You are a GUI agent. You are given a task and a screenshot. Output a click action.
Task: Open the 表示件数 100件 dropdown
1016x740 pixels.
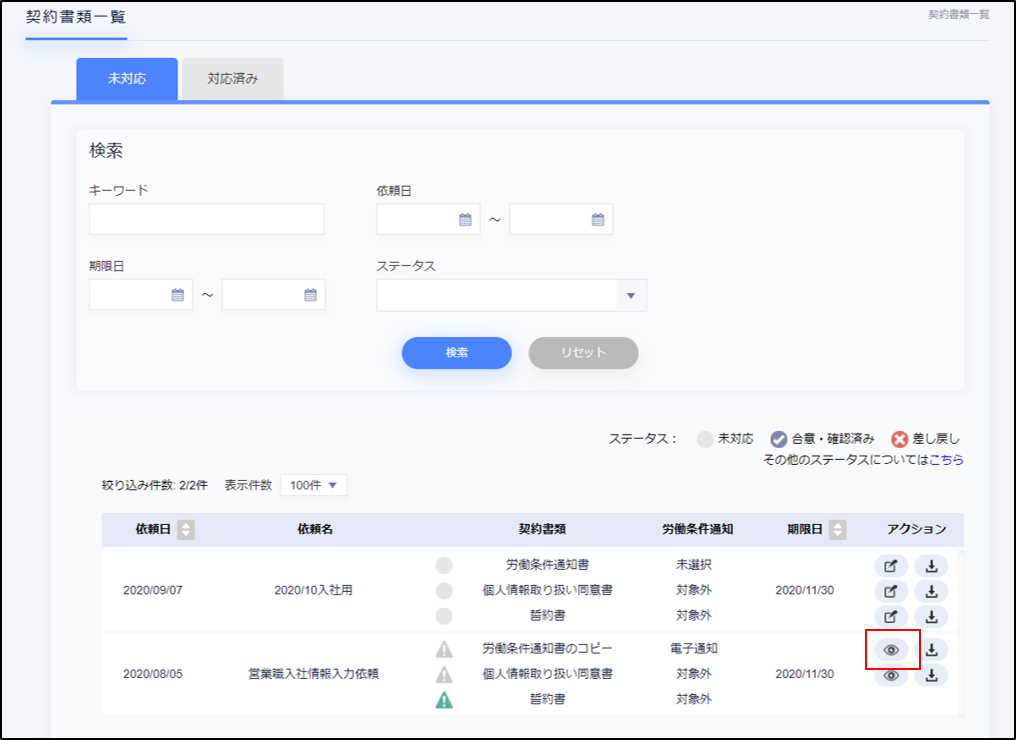(314, 485)
